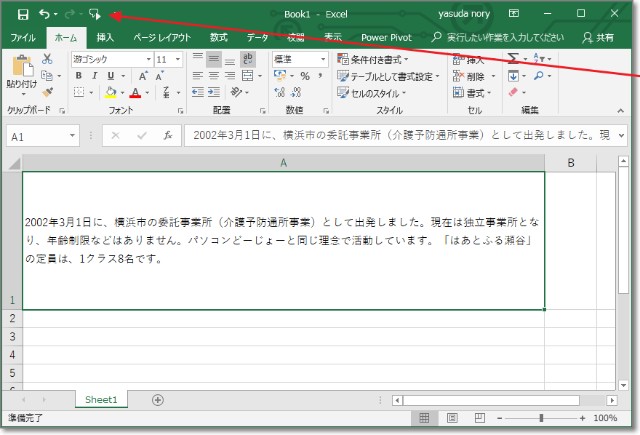
Task: Click the AutoSum sigma icon
Action: (x=514, y=59)
